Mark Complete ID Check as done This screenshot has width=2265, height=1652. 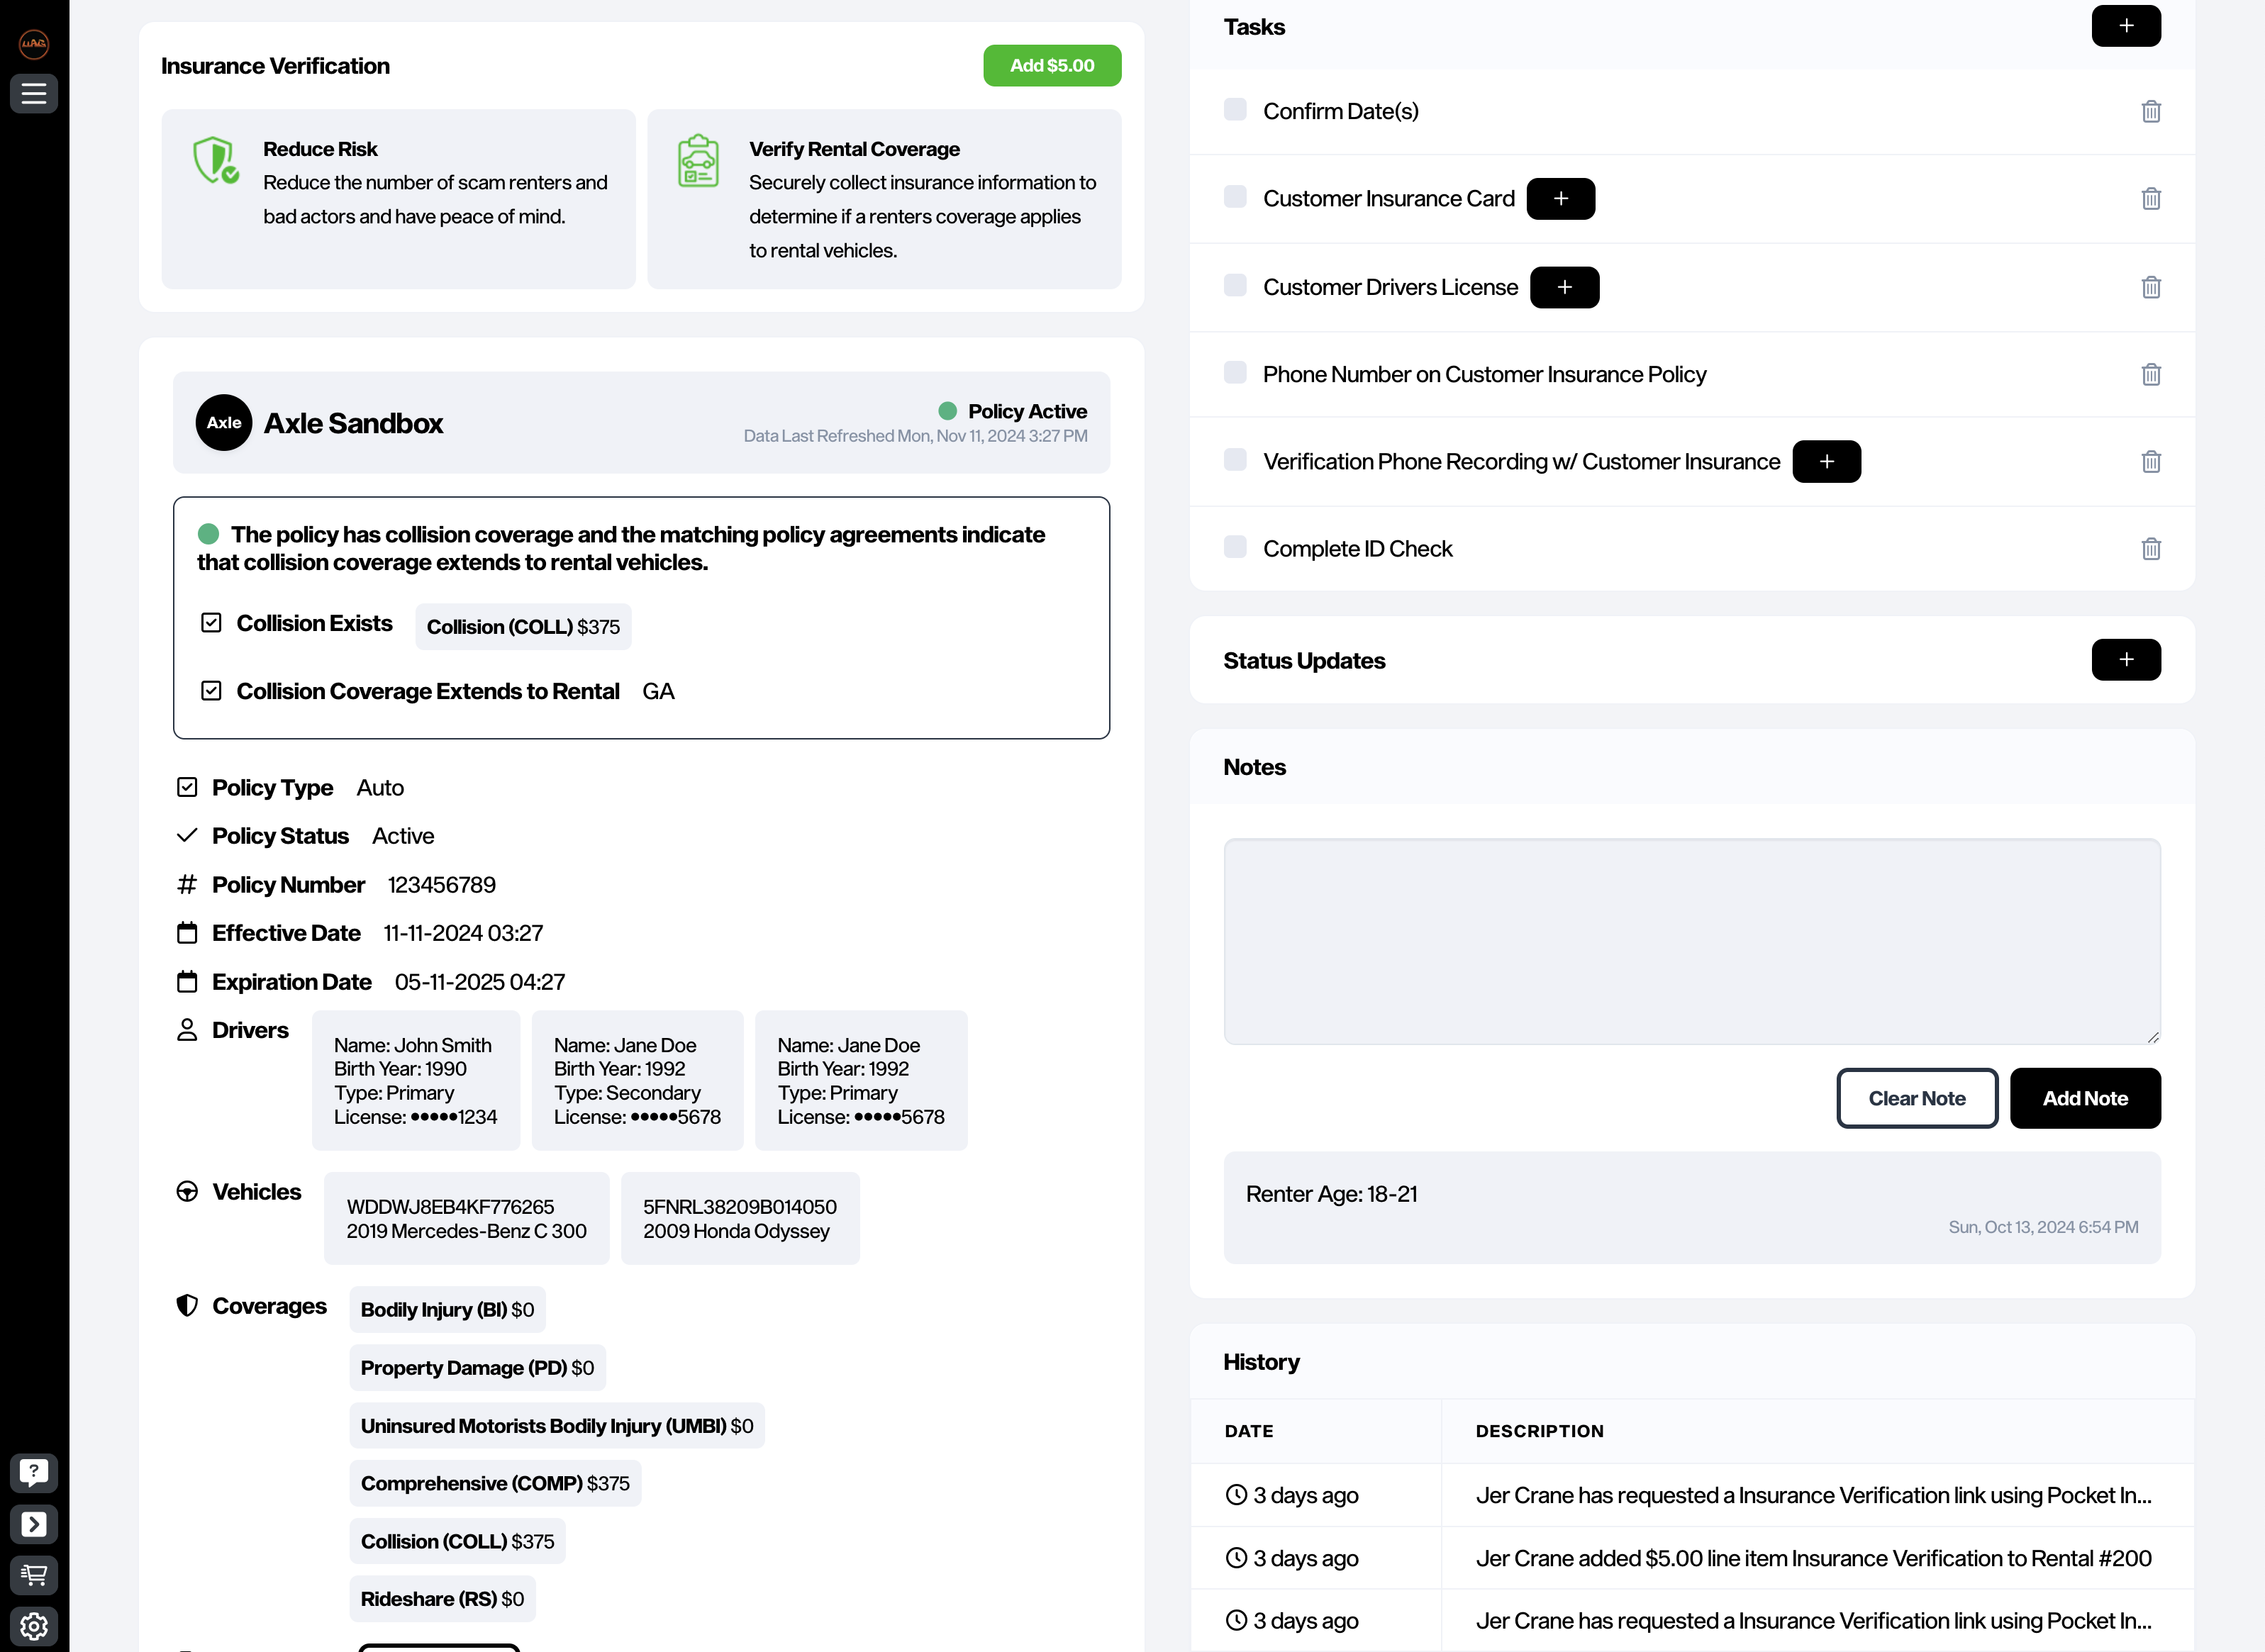[x=1235, y=547]
